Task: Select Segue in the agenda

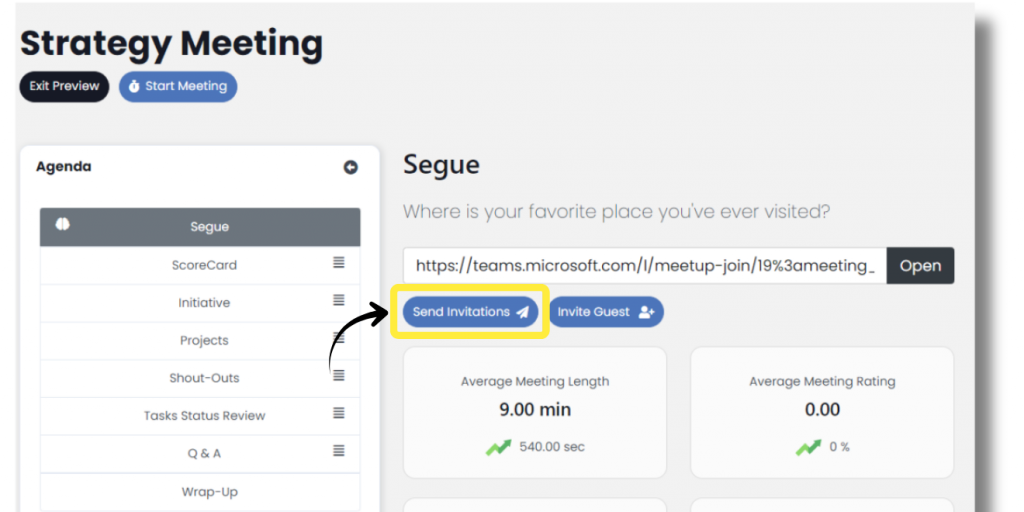Action: click(x=209, y=227)
